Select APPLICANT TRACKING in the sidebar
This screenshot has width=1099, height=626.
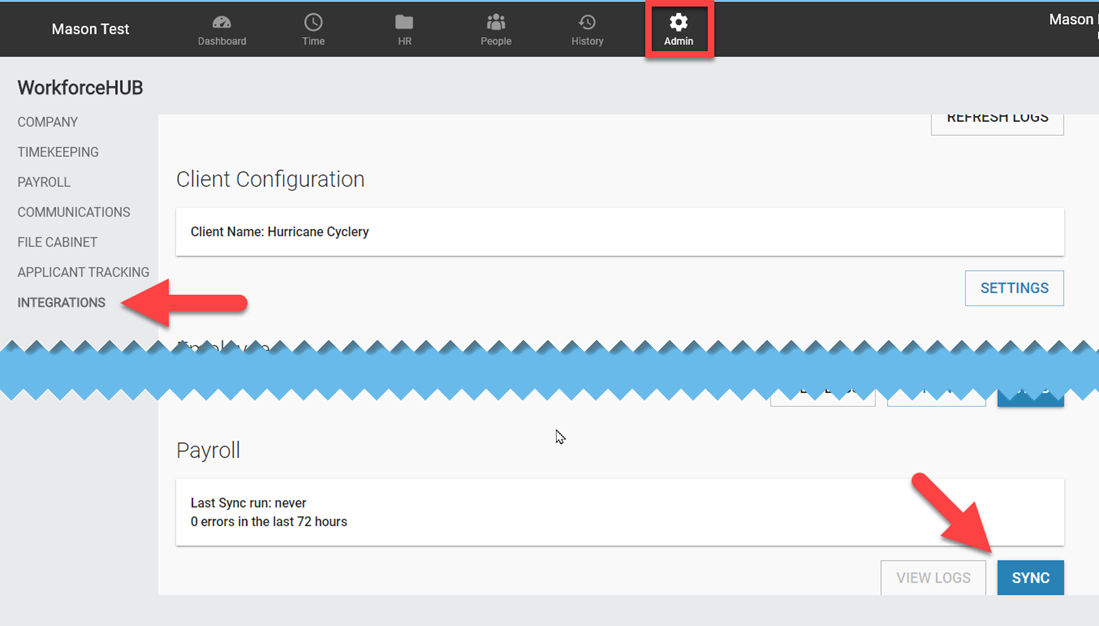click(x=83, y=272)
